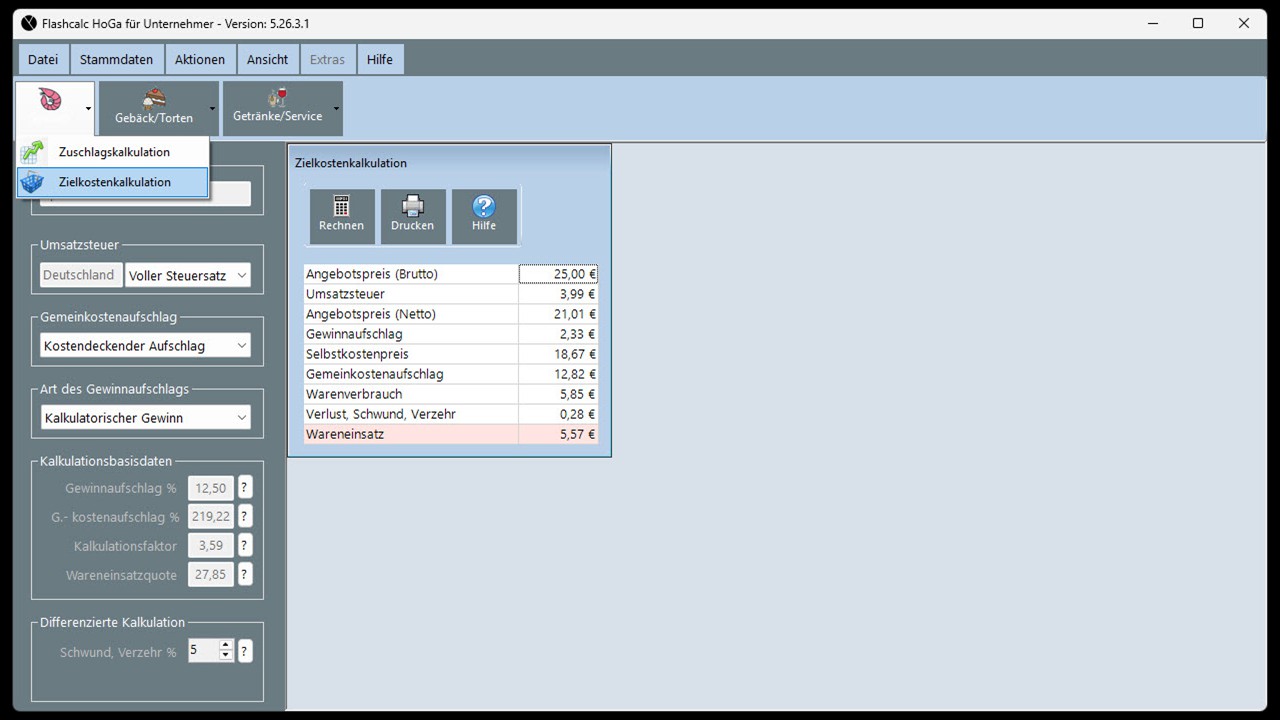Click the G.-kostenaufschlag field showing 219,22

coord(211,517)
